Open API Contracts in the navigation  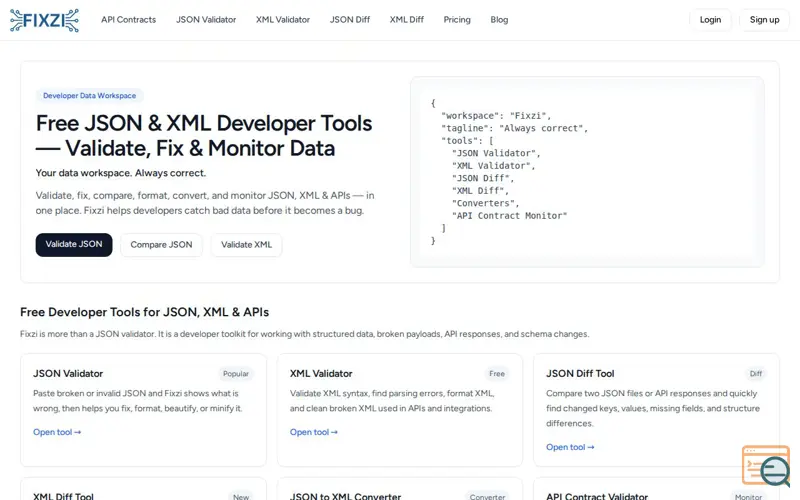[x=129, y=20]
